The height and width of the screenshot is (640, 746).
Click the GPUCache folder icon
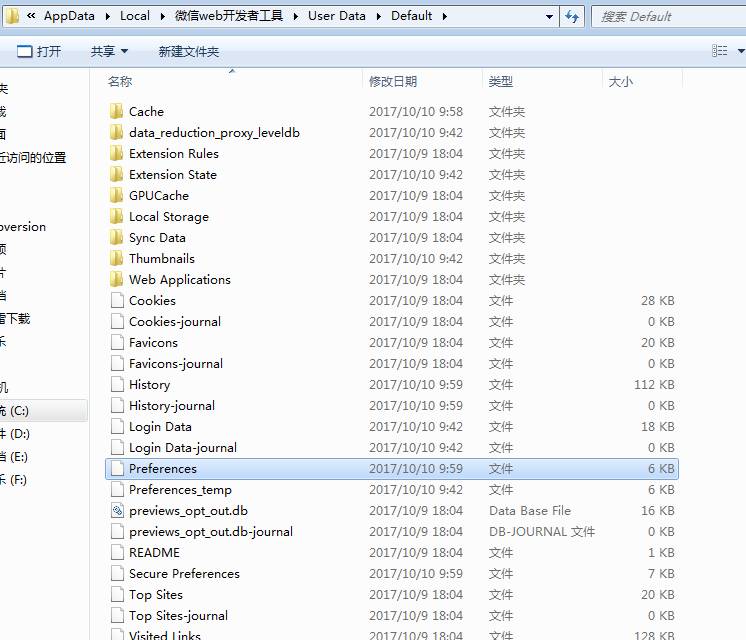coord(116,195)
